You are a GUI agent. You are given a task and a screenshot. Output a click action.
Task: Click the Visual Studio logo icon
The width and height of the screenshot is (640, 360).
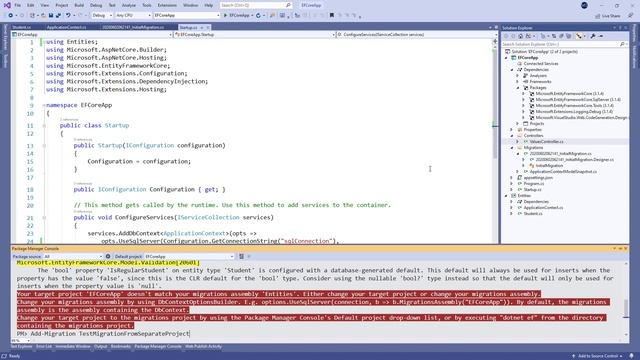pos(7,5)
